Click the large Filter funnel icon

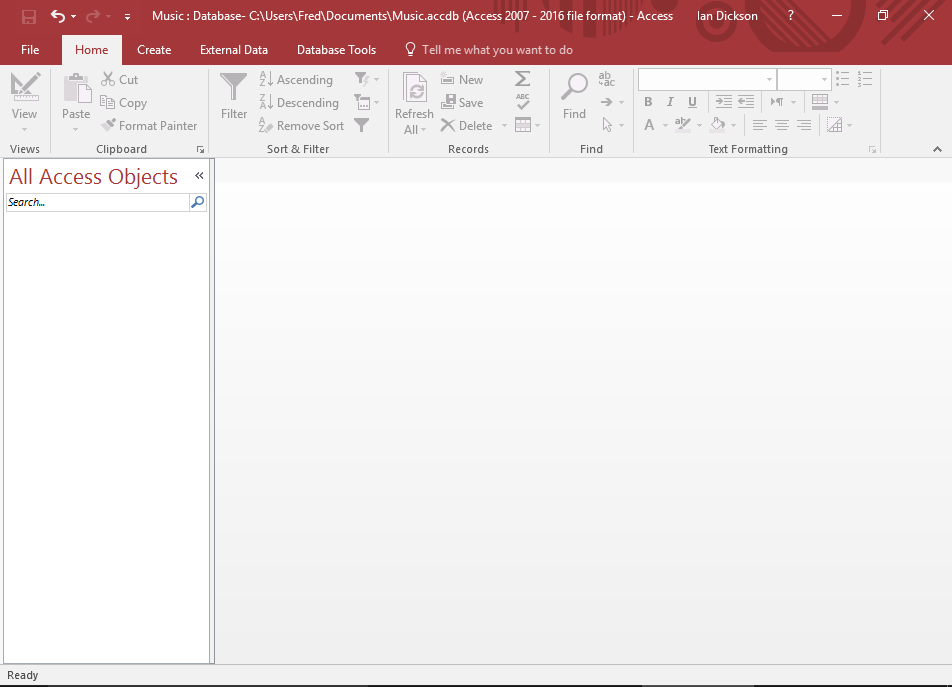click(234, 88)
